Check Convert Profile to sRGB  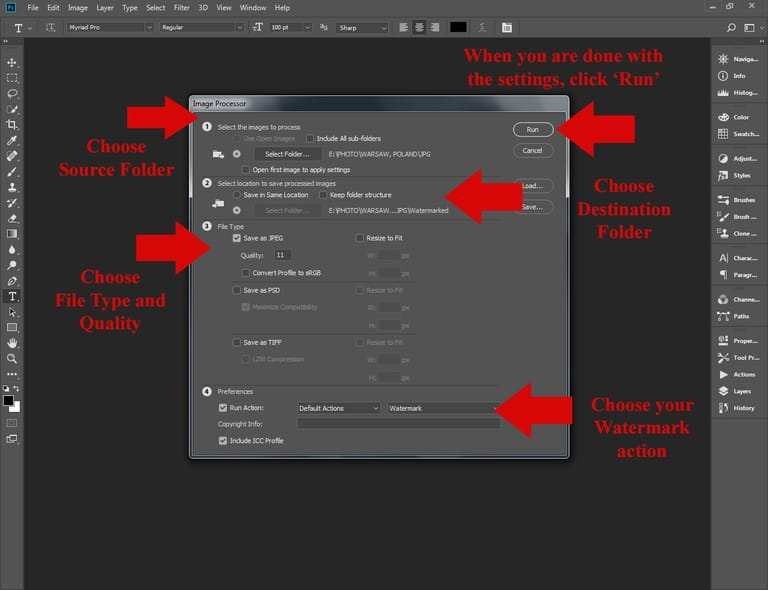[246, 273]
